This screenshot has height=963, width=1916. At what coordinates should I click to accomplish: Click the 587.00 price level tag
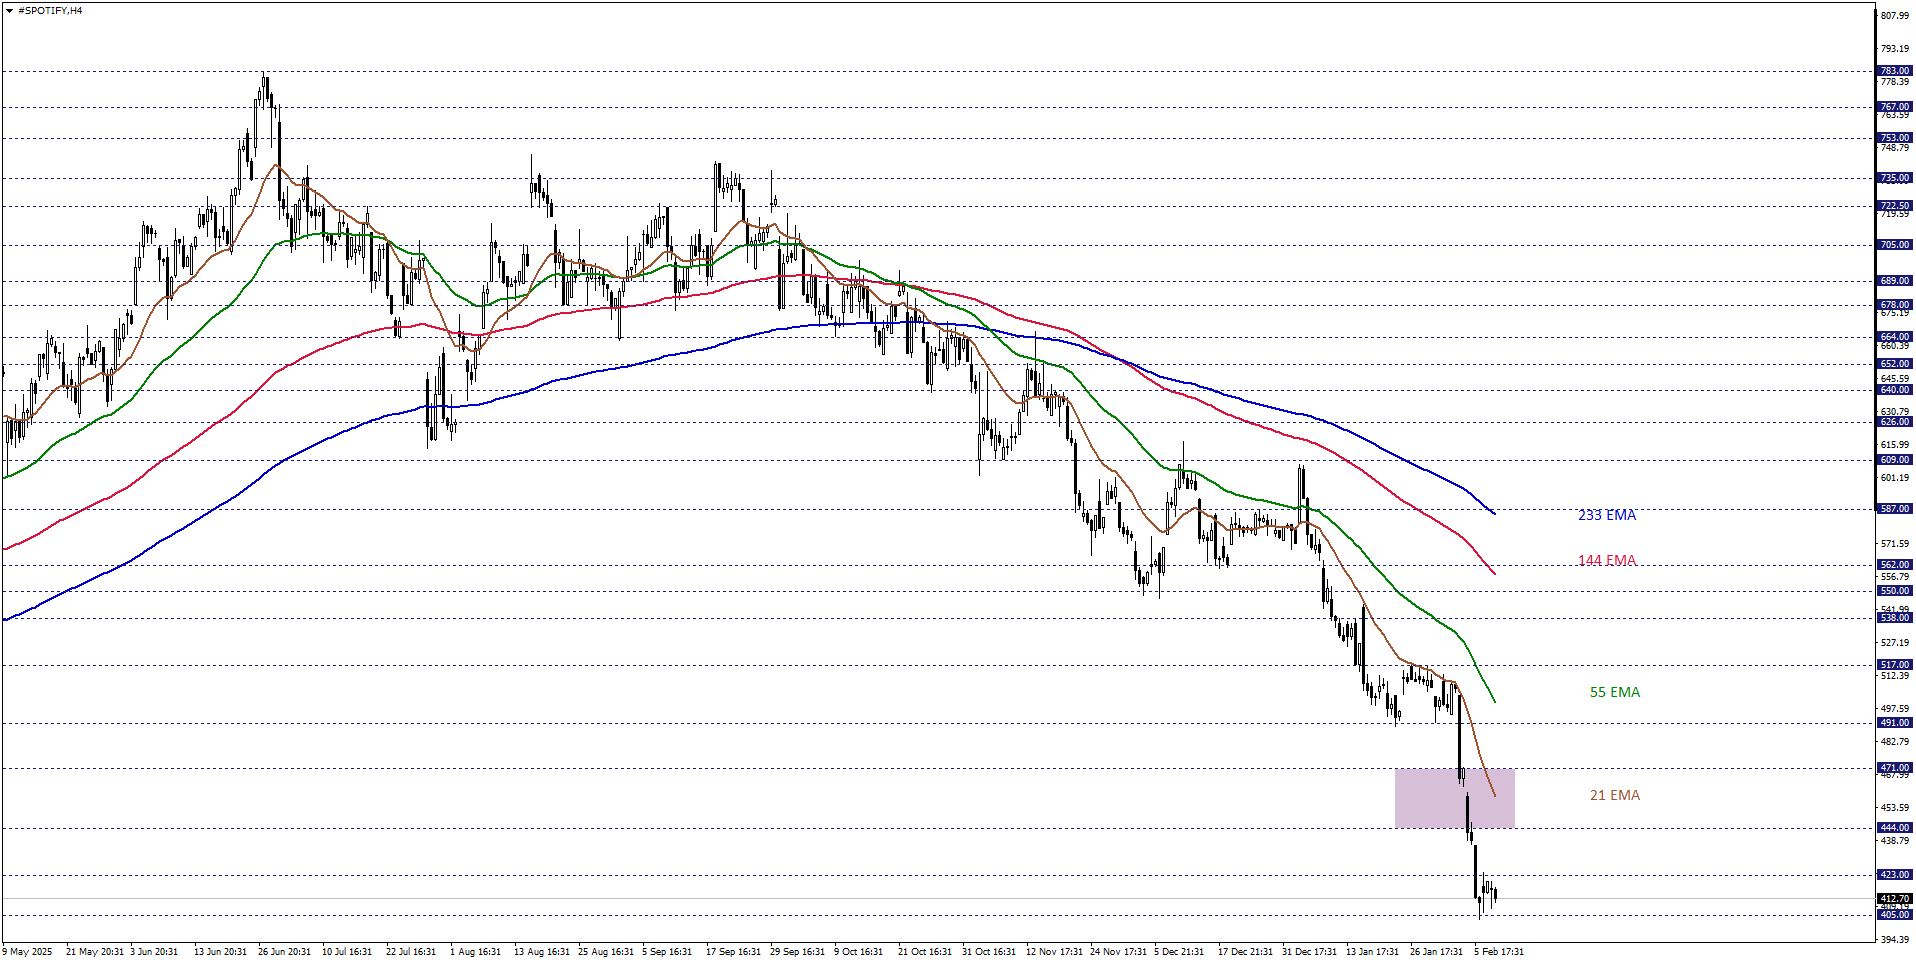[x=1894, y=509]
